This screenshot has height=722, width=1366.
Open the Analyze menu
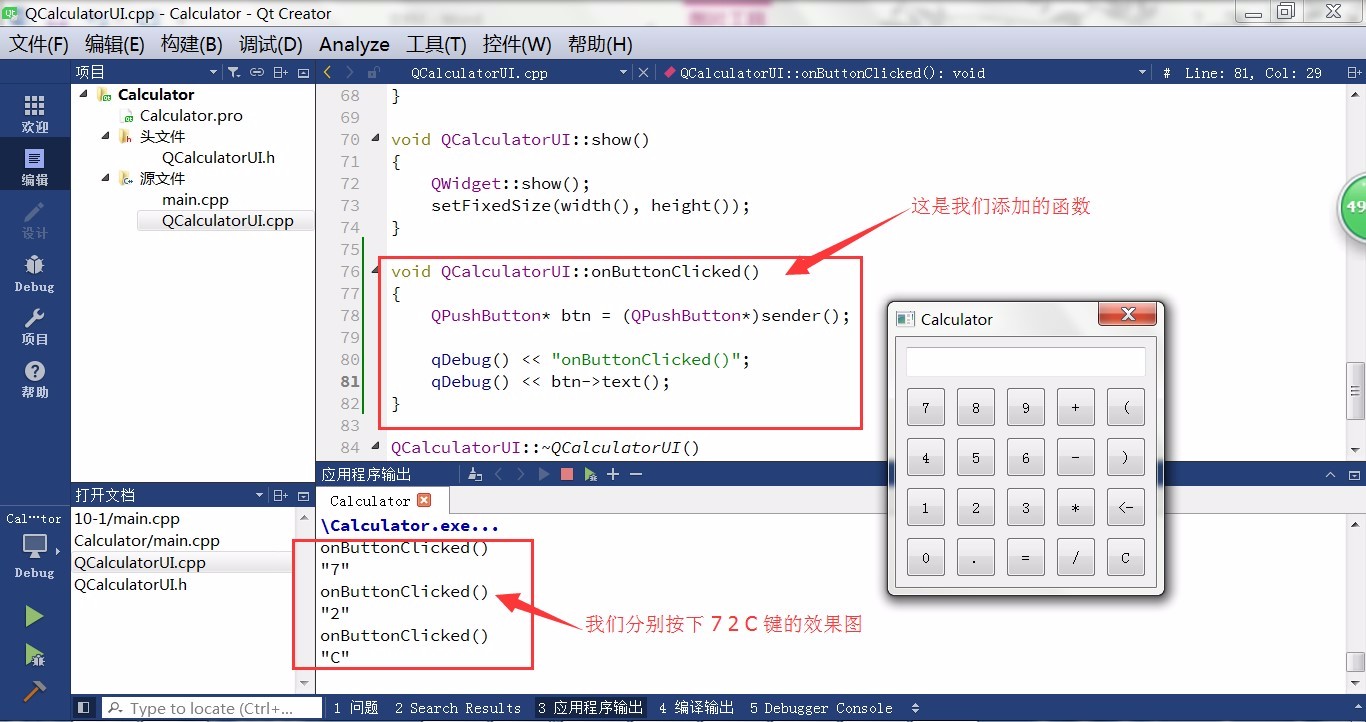(354, 44)
